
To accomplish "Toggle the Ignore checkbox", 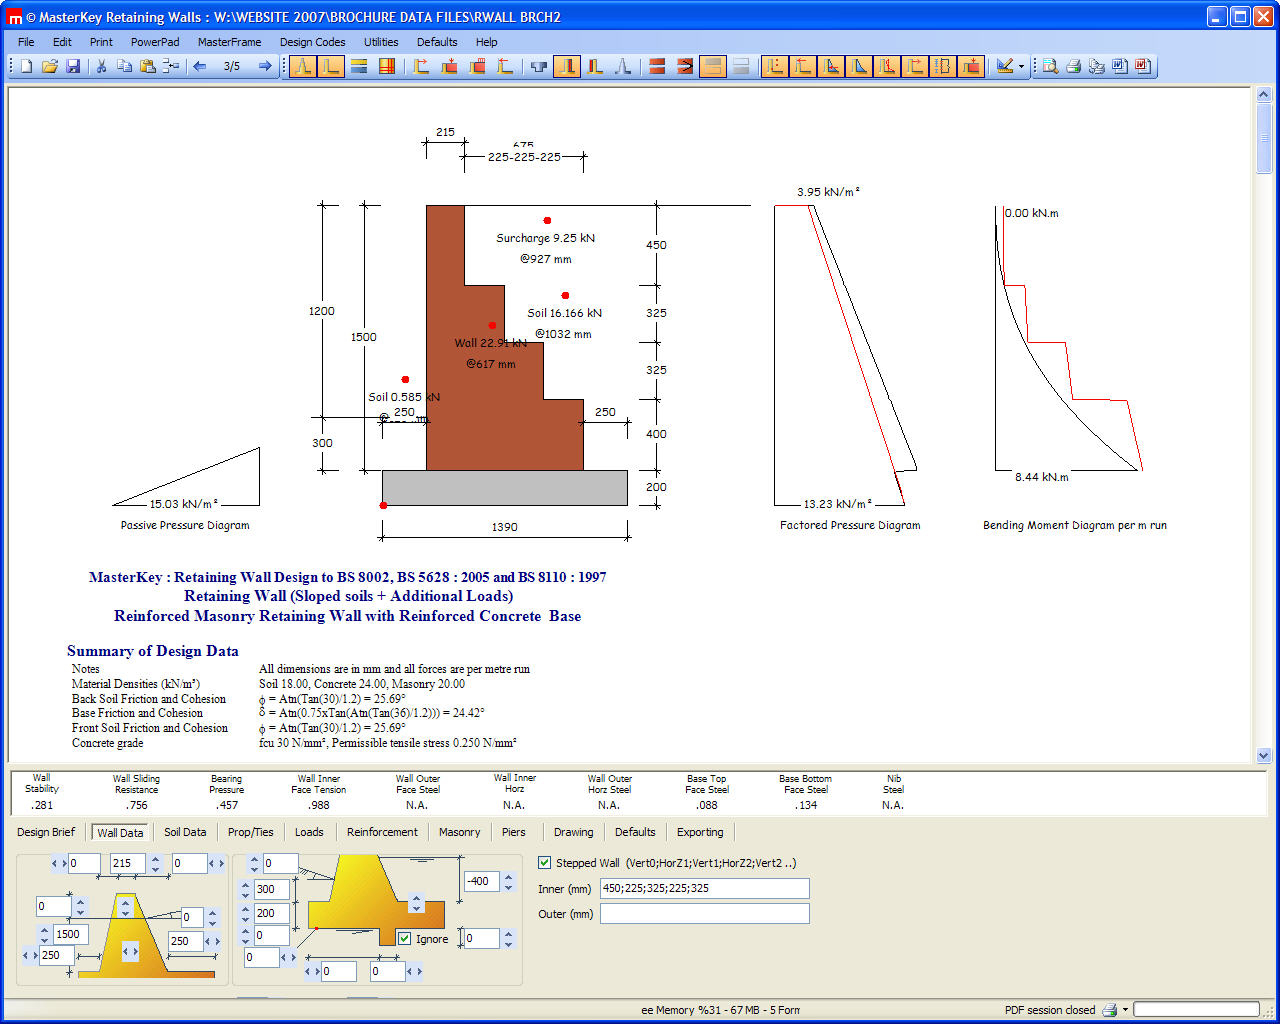I will click(405, 938).
